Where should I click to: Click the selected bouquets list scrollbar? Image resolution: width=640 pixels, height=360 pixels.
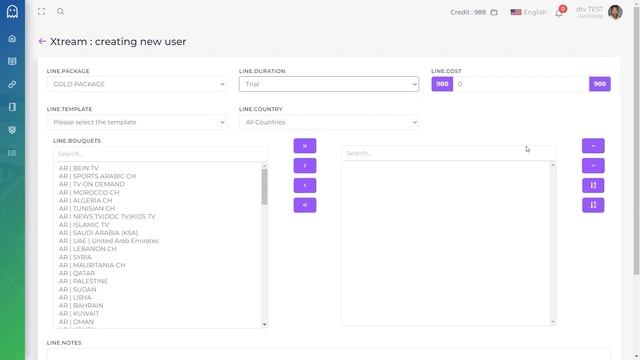pos(553,243)
